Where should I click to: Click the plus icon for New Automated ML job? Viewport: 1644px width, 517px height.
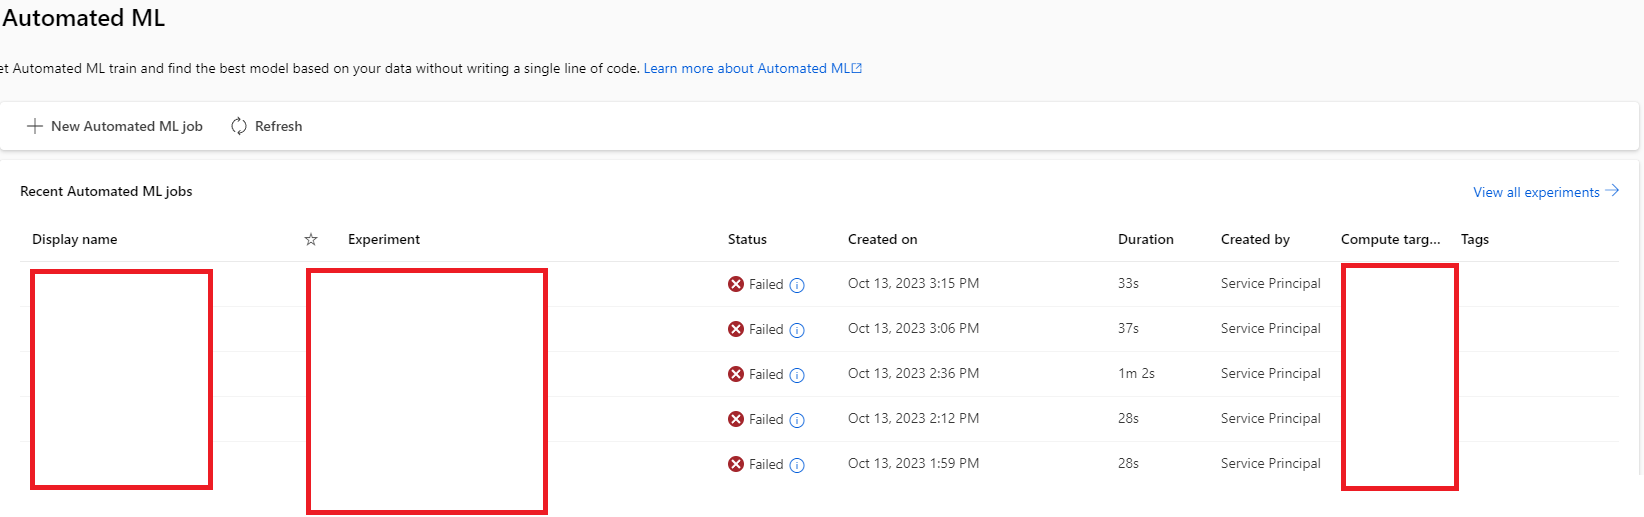[x=35, y=126]
